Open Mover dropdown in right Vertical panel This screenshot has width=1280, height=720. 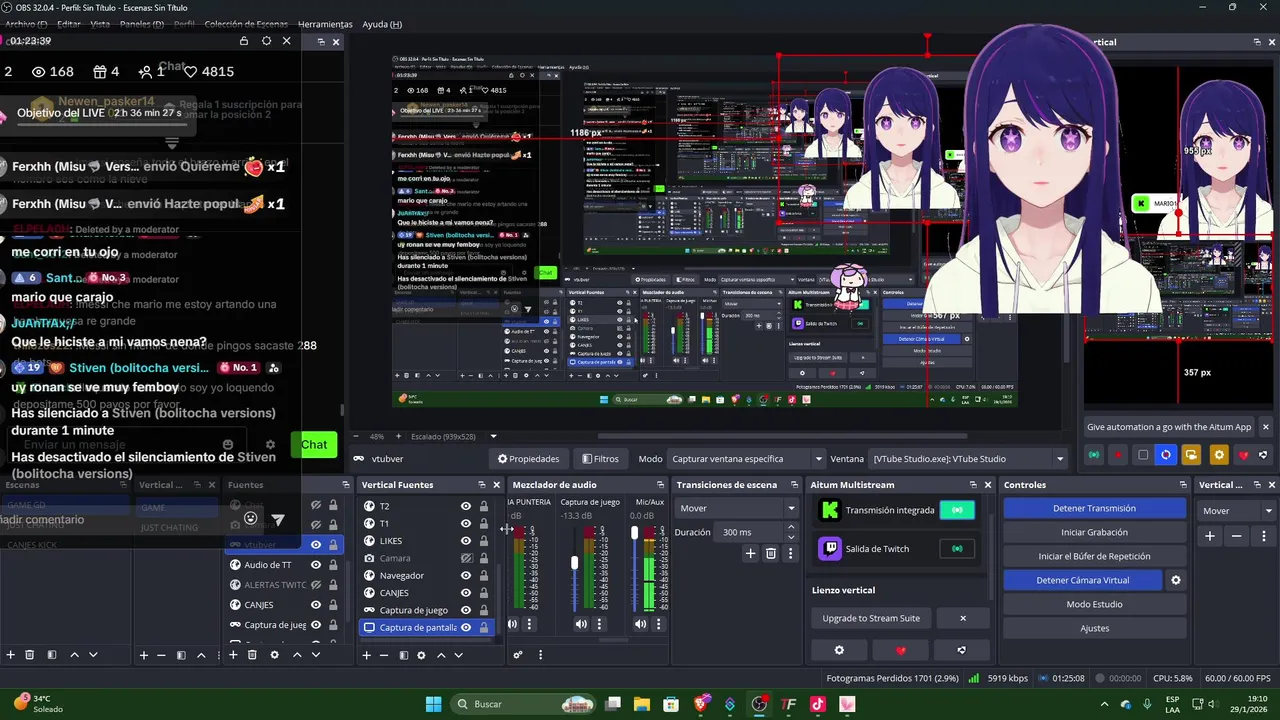point(1238,510)
